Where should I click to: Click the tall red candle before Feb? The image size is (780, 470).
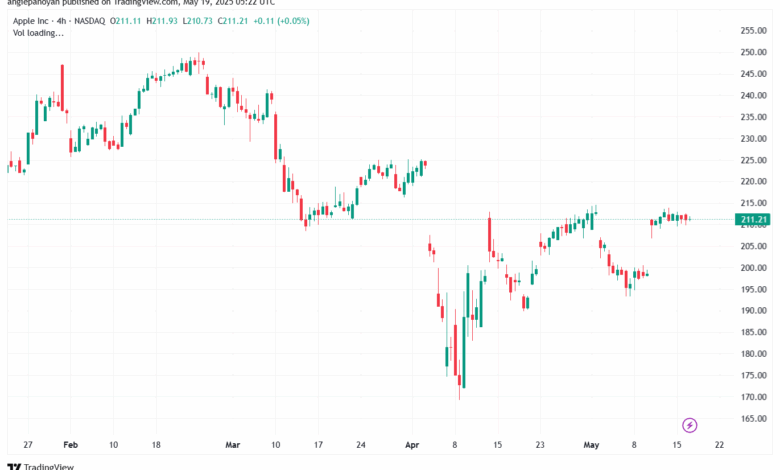point(62,88)
